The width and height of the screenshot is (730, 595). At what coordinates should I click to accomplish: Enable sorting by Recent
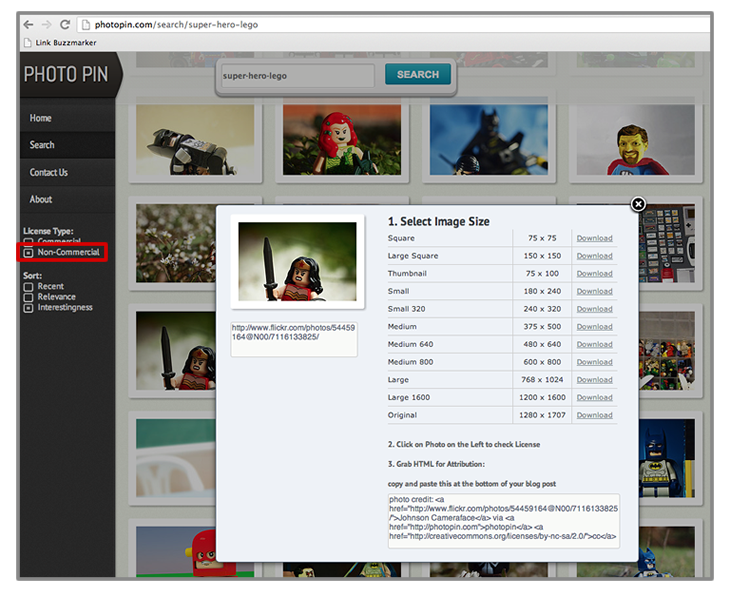[x=28, y=287]
